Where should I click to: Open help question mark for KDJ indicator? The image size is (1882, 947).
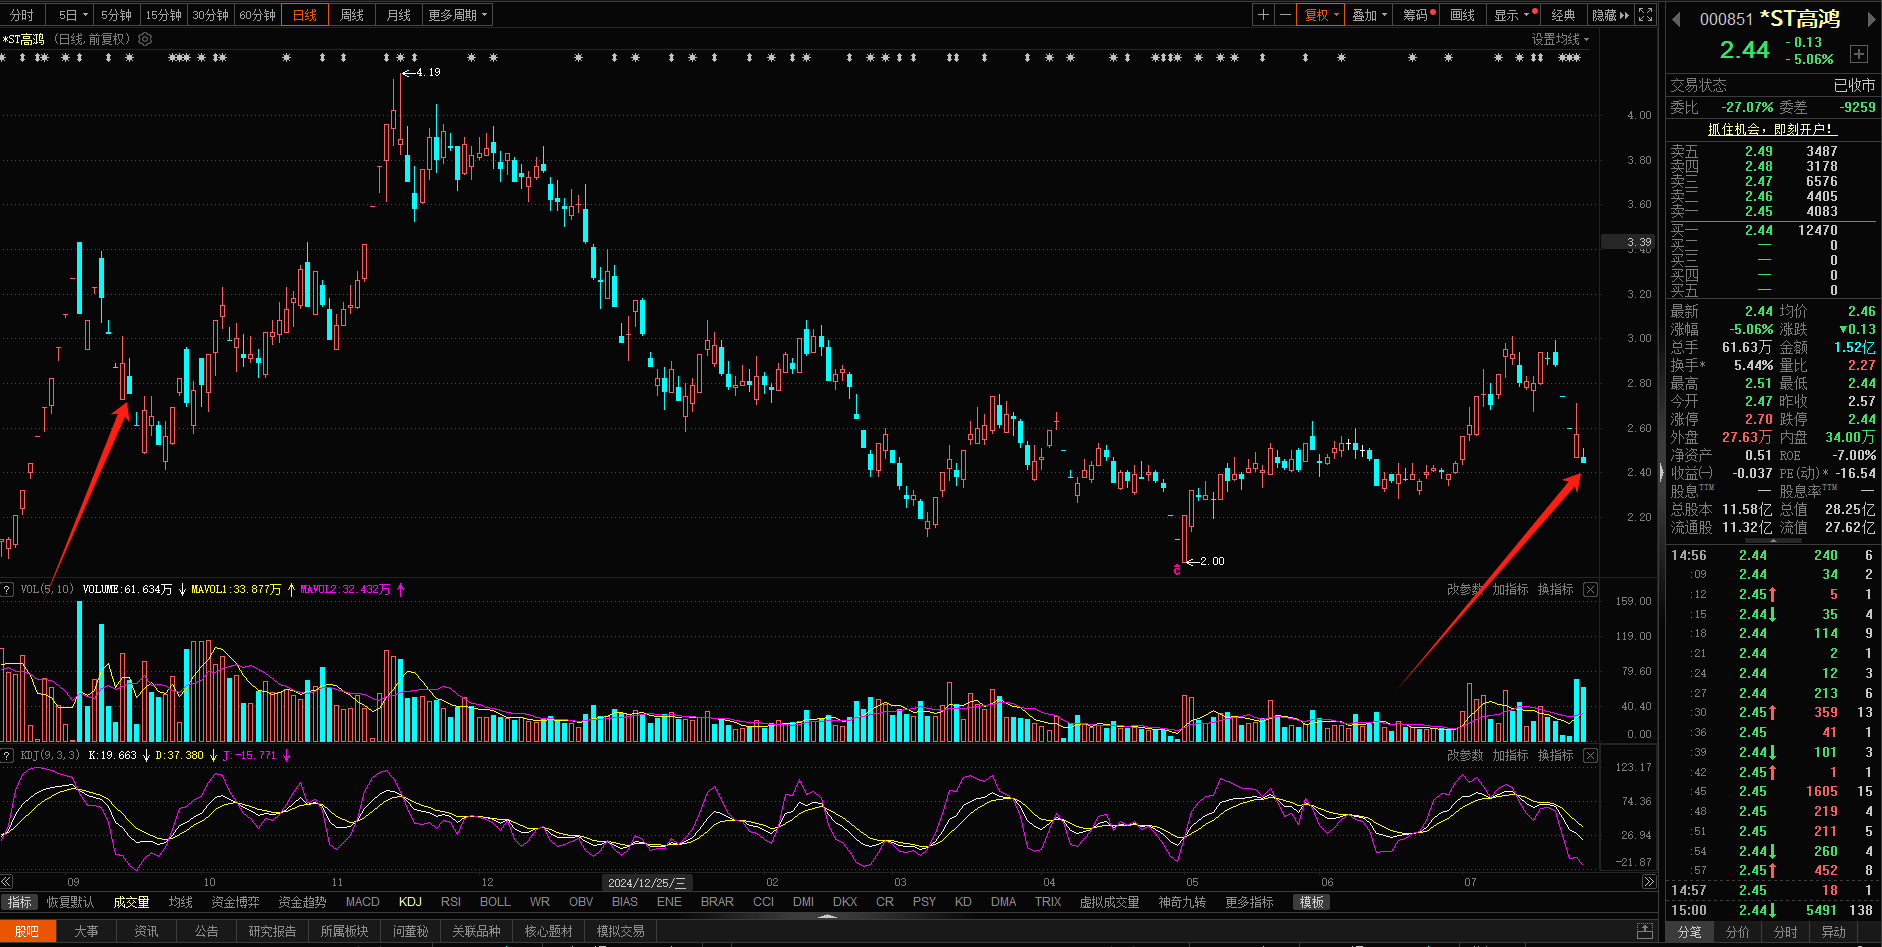click(7, 755)
